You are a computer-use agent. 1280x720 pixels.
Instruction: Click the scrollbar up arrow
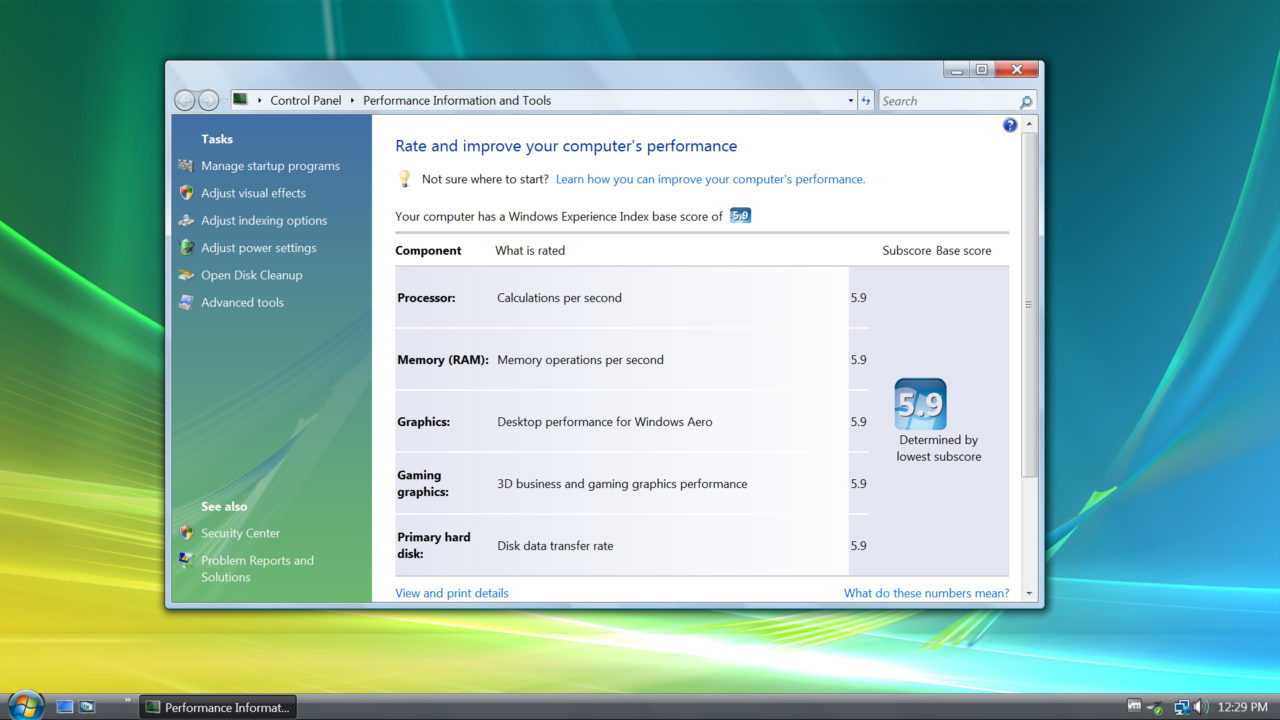point(1030,124)
